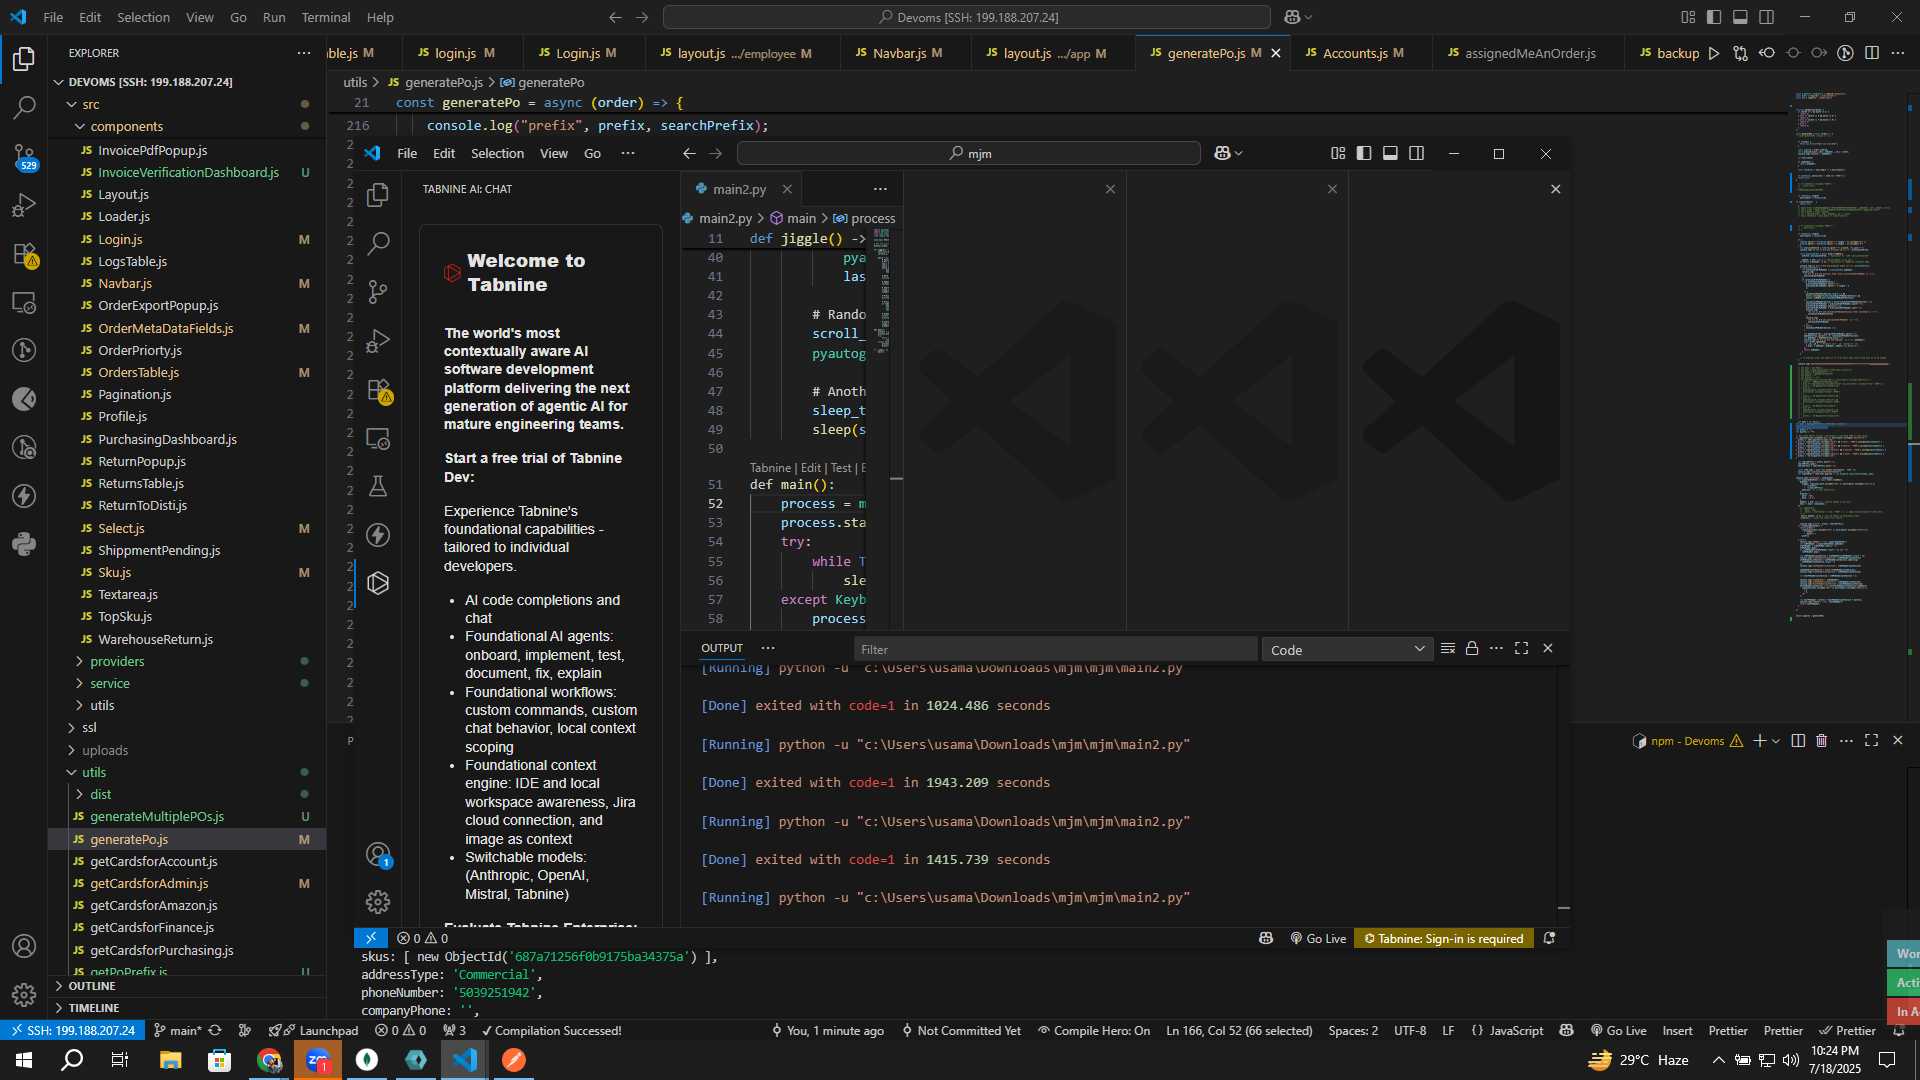
Task: Open Extensions with warning badge in mjm window
Action: pos(378,390)
